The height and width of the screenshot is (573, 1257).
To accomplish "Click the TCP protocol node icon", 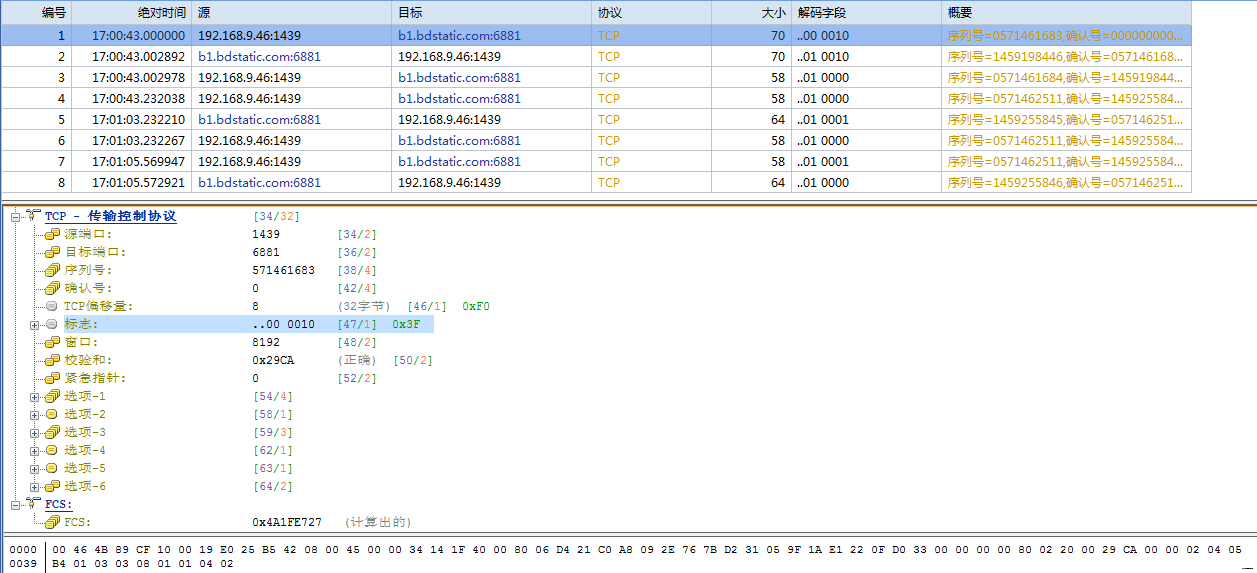I will click(33, 216).
